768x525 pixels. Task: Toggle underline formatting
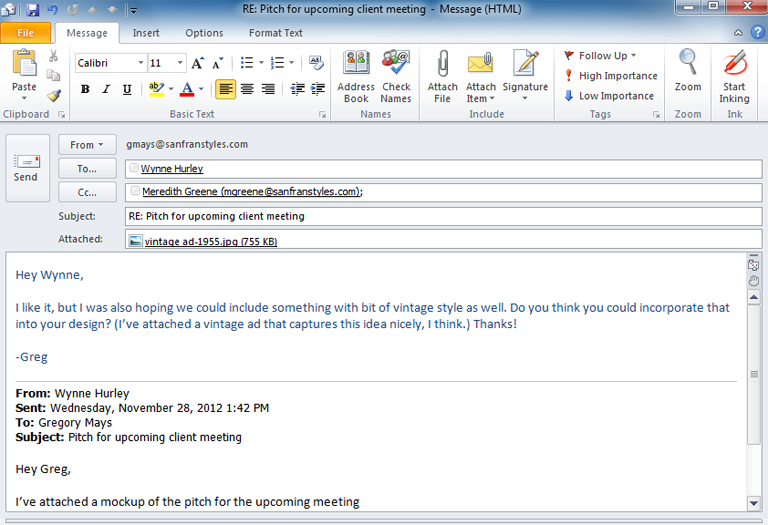tap(127, 89)
